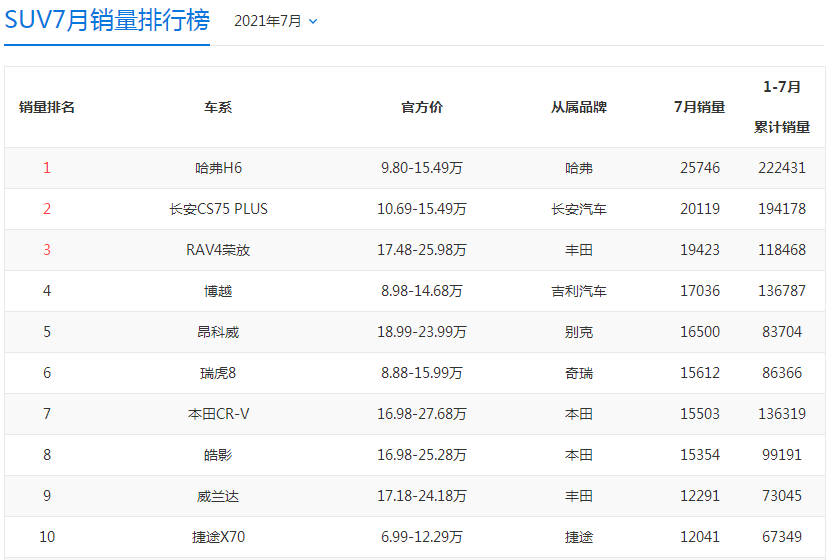Screen dimensions: 826x560
Task: Click the chevron arrow beside 2021年7月
Action: [x=313, y=21]
